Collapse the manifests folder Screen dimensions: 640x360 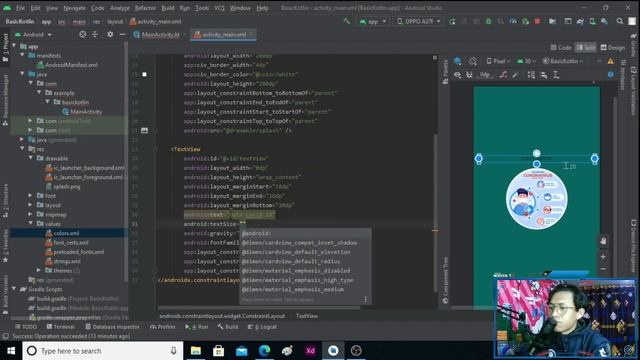click(22, 55)
